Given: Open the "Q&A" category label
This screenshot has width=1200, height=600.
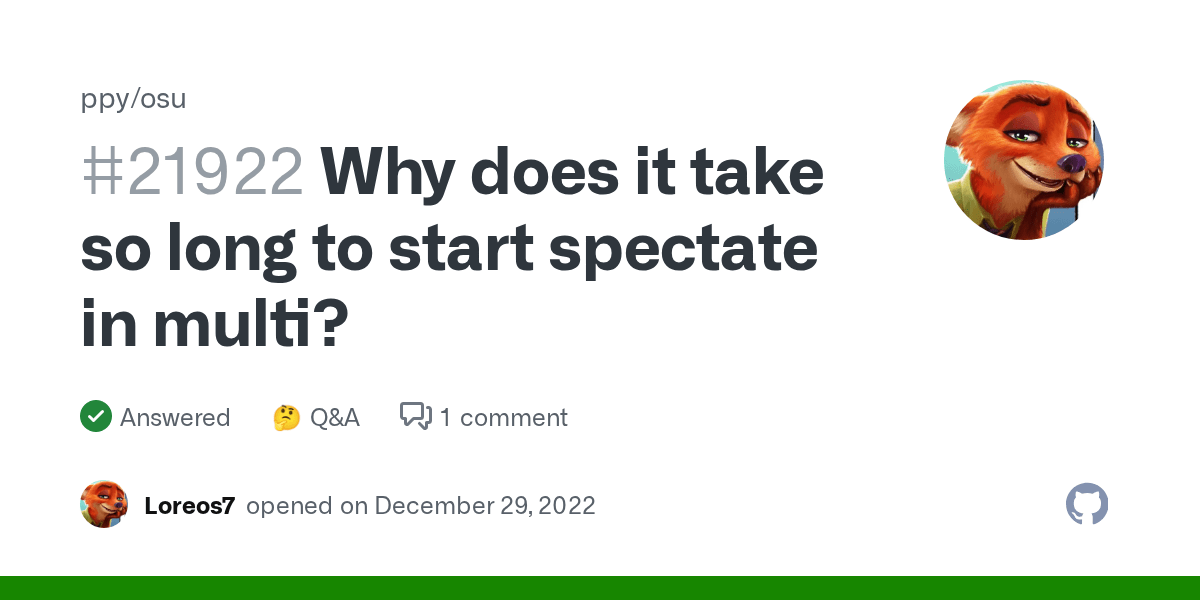Looking at the screenshot, I should click(334, 417).
